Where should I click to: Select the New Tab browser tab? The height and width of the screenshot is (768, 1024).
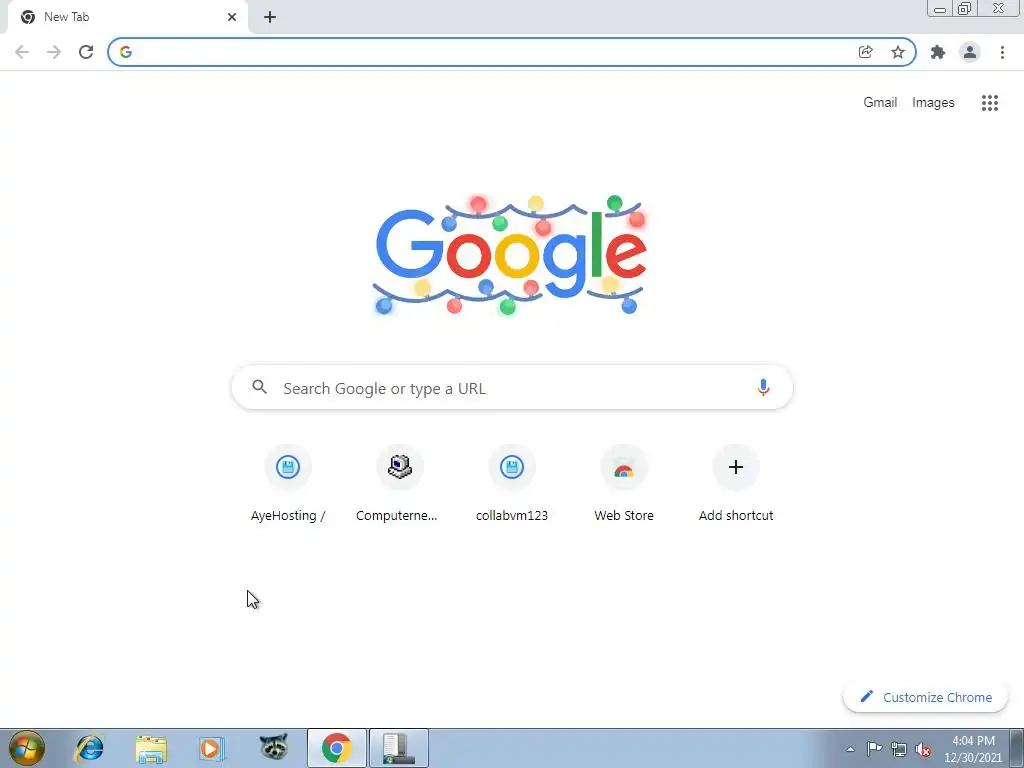[128, 18]
